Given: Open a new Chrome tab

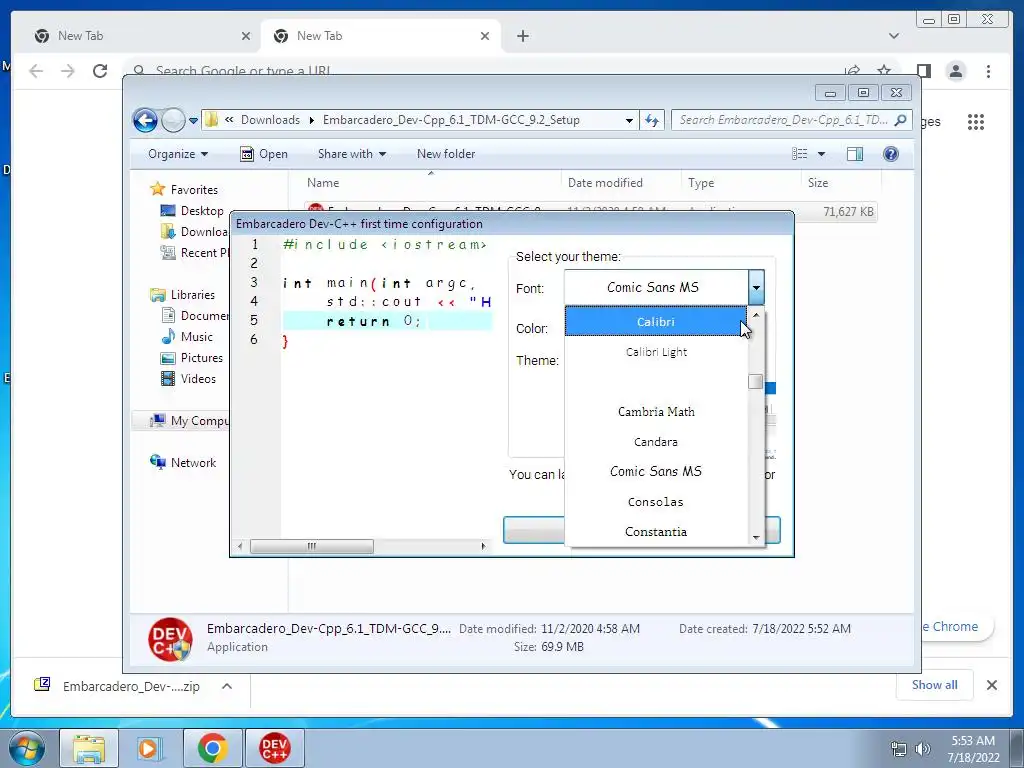Looking at the screenshot, I should (522, 36).
